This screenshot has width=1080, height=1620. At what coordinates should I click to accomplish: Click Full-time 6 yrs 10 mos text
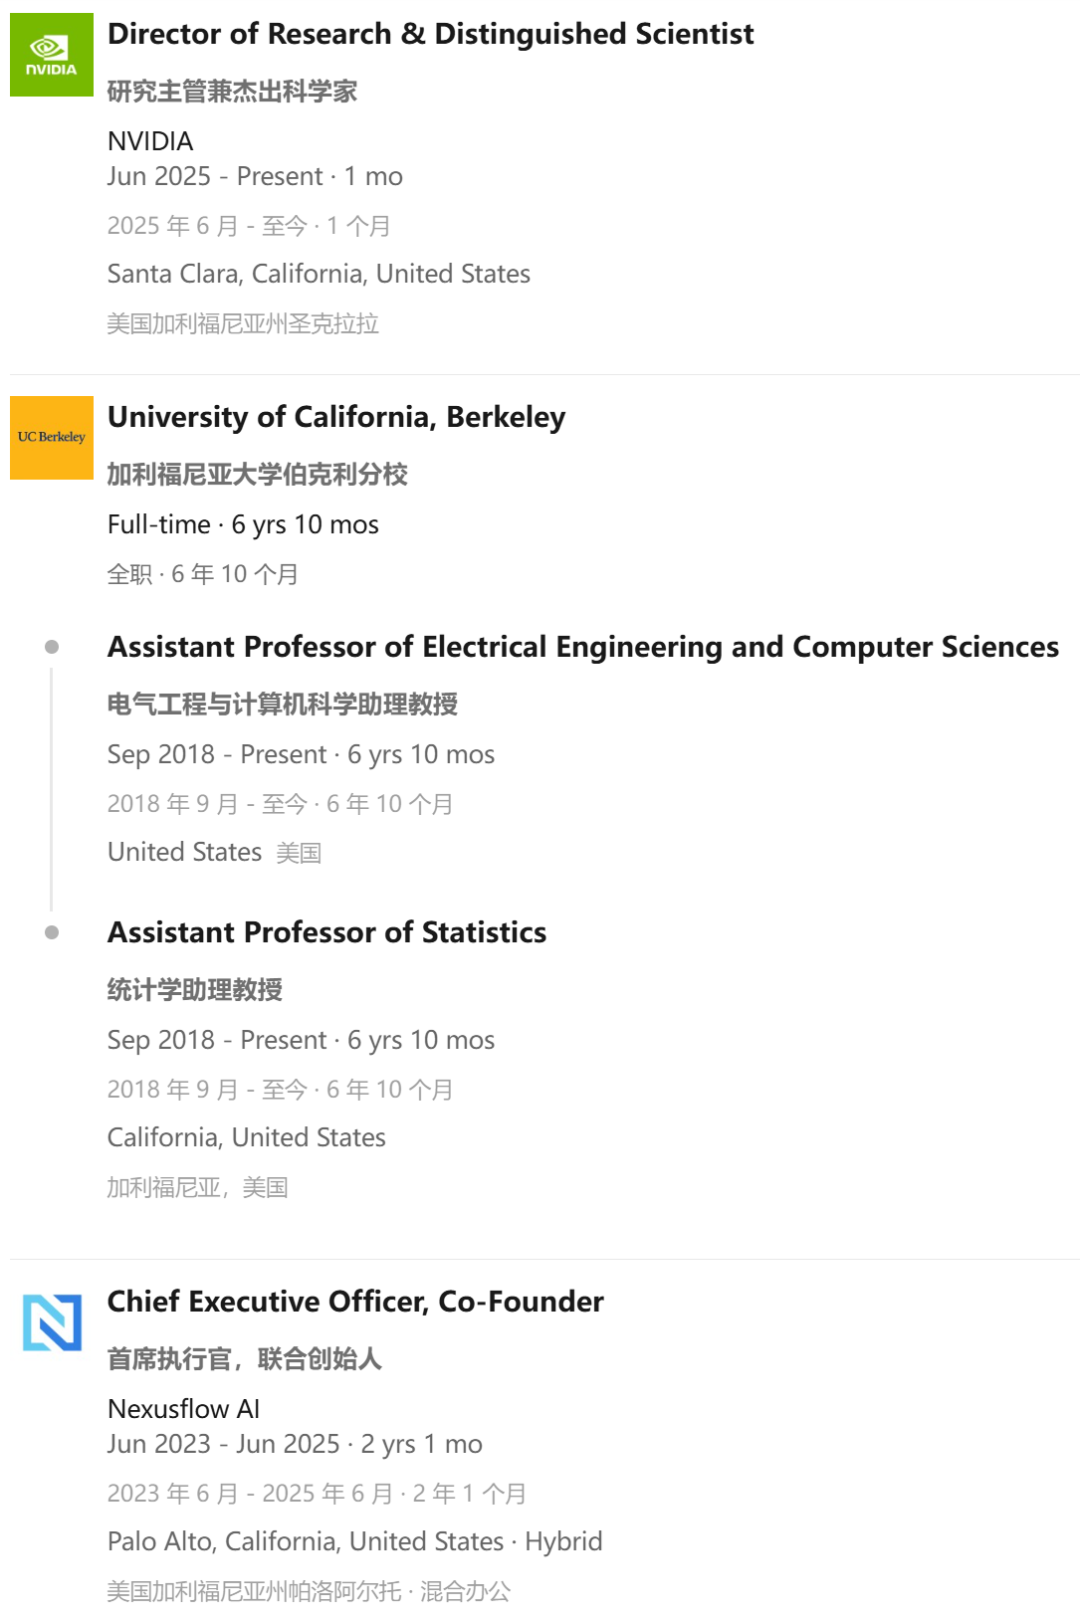click(243, 525)
